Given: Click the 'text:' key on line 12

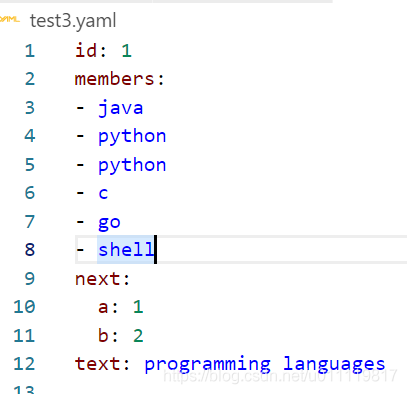Looking at the screenshot, I should point(102,364).
